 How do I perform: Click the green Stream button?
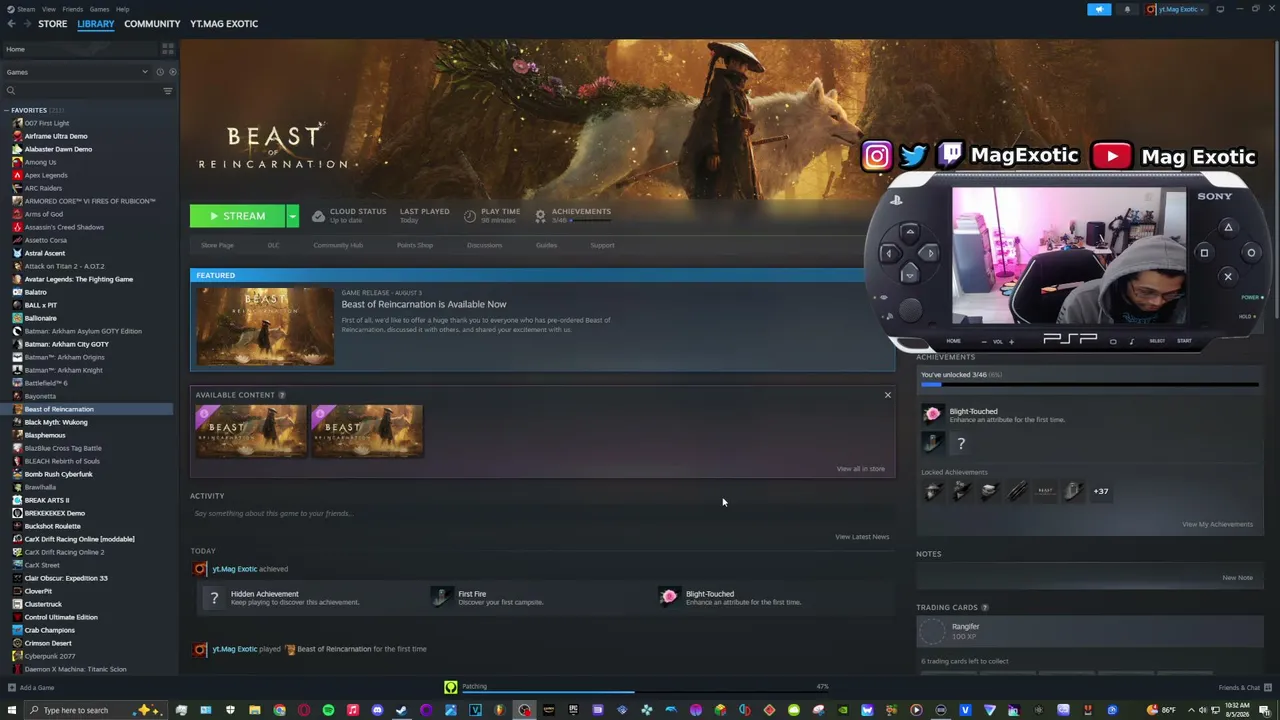[238, 216]
